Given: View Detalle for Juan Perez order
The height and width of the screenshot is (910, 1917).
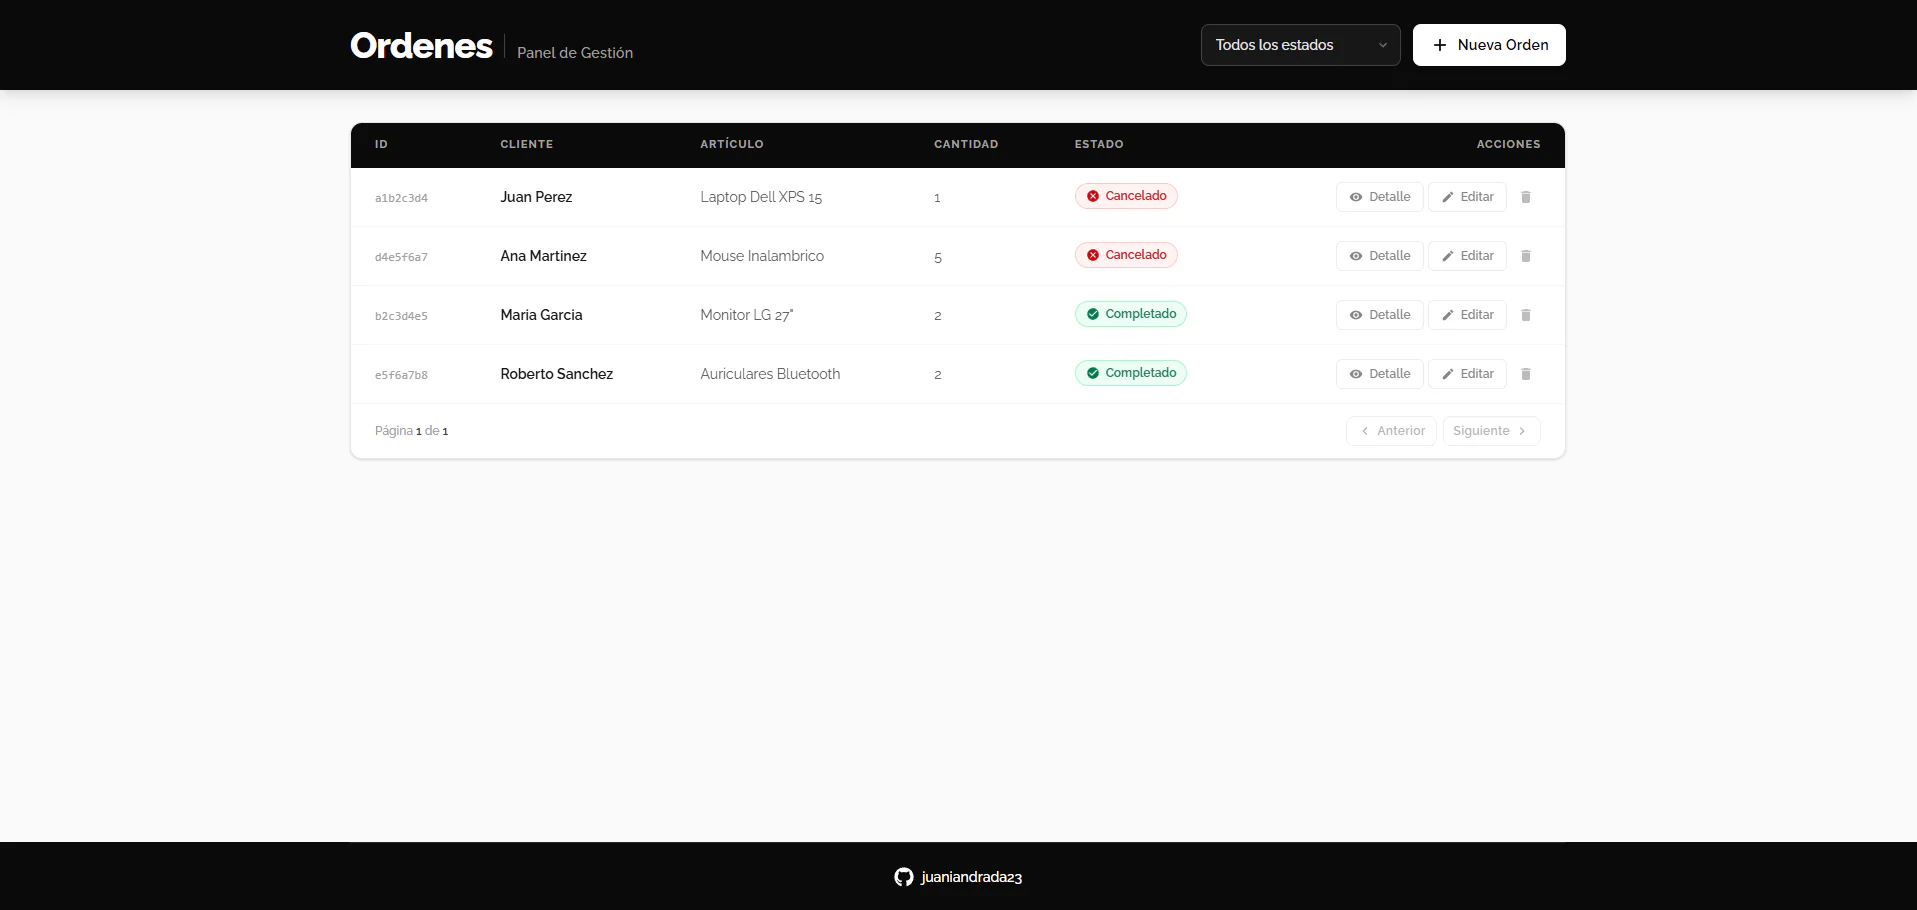Looking at the screenshot, I should pyautogui.click(x=1379, y=197).
